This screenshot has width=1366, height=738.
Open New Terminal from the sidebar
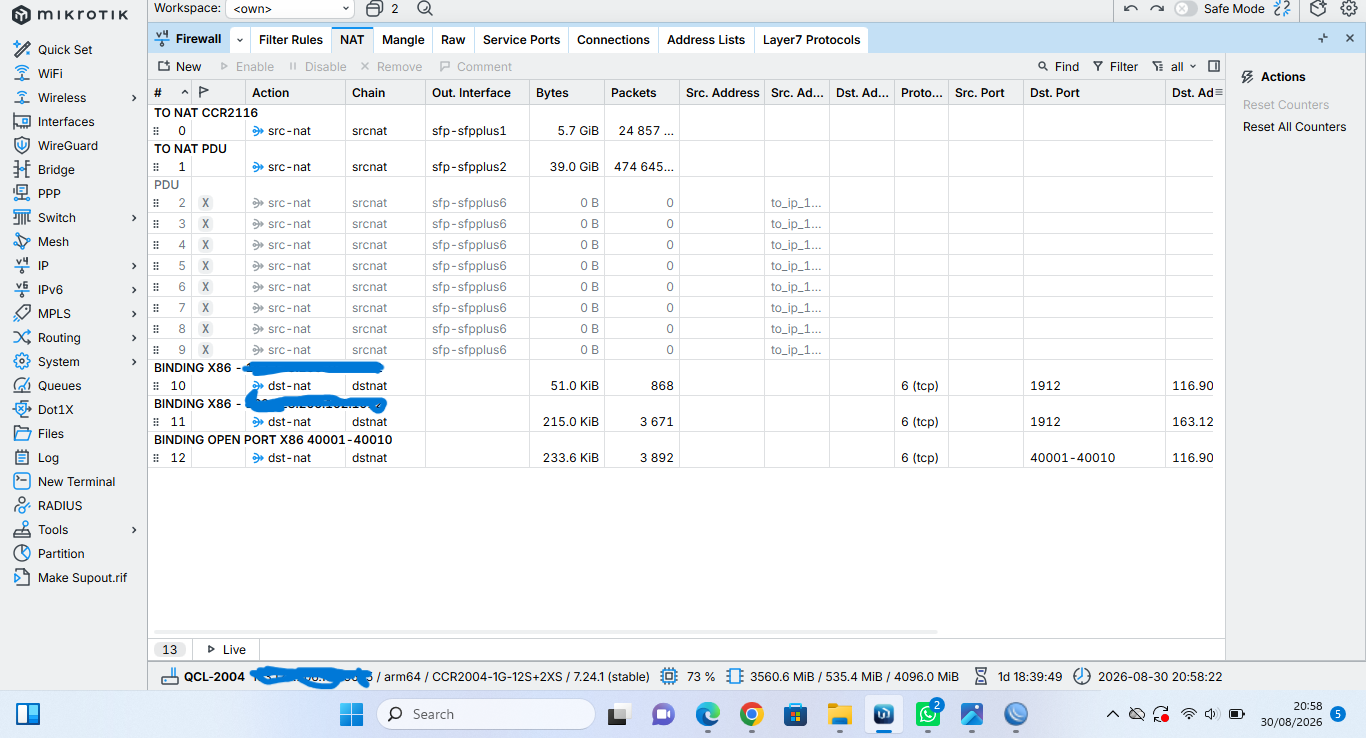(76, 482)
